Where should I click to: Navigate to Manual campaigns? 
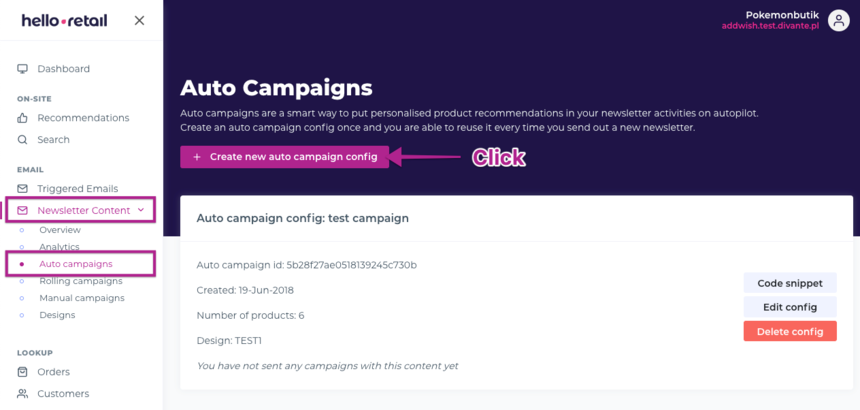coord(81,298)
